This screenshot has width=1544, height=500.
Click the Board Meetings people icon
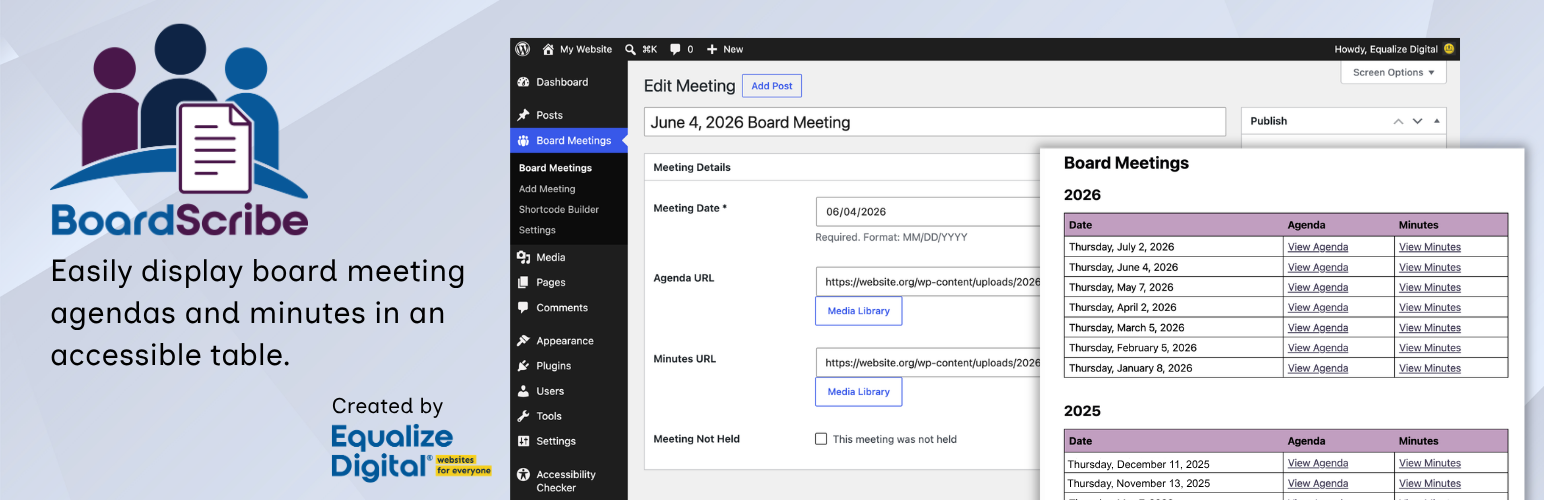pyautogui.click(x=523, y=141)
